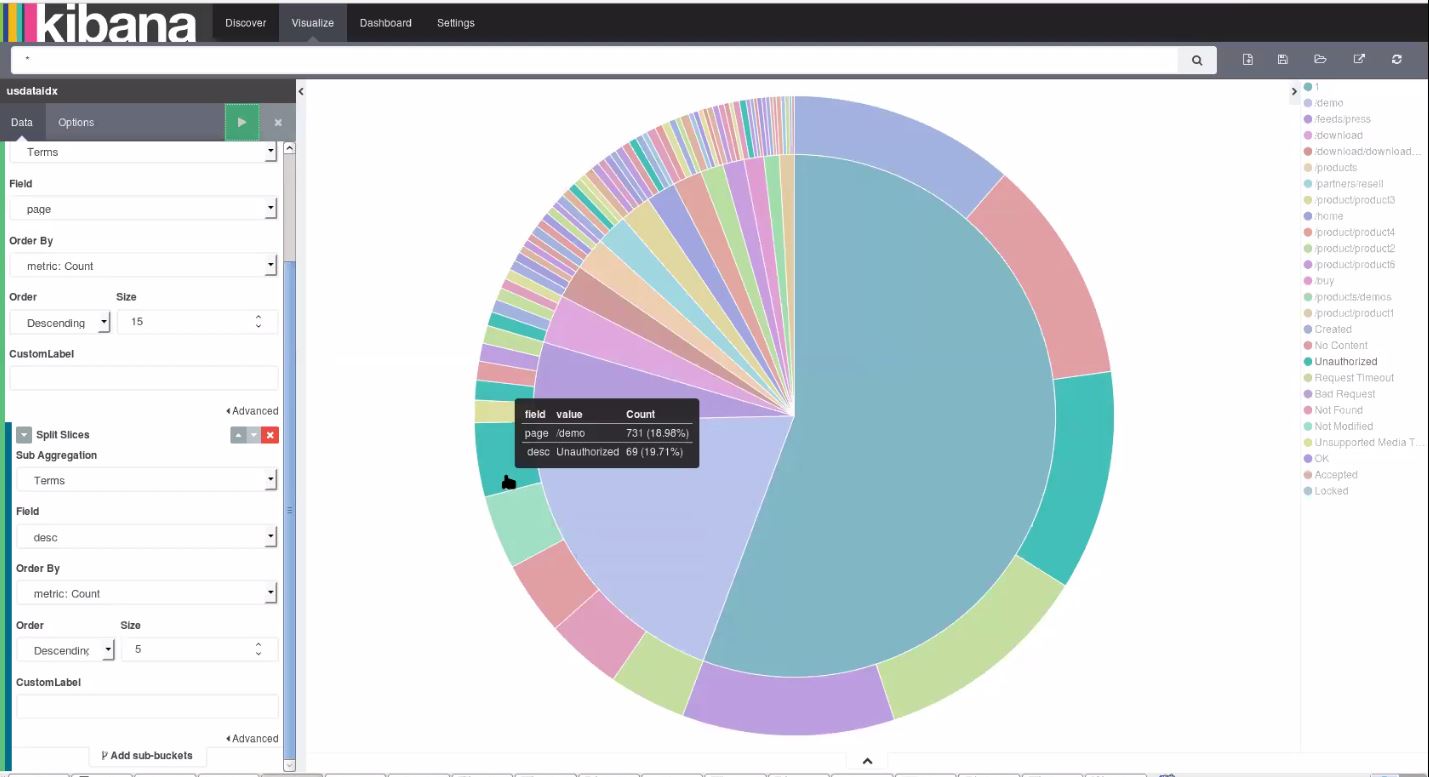This screenshot has width=1429, height=777.
Task: Open the Sub Aggregation Terms dropdown
Action: coord(147,480)
